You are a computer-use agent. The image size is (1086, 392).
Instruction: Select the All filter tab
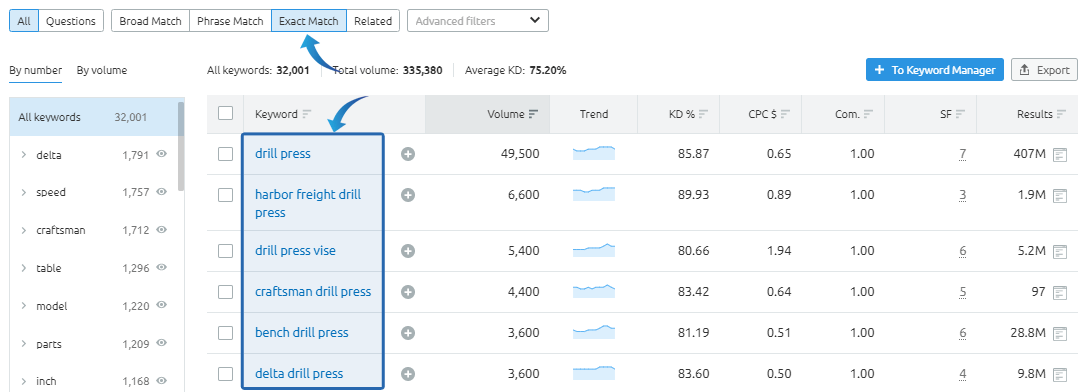(24, 21)
